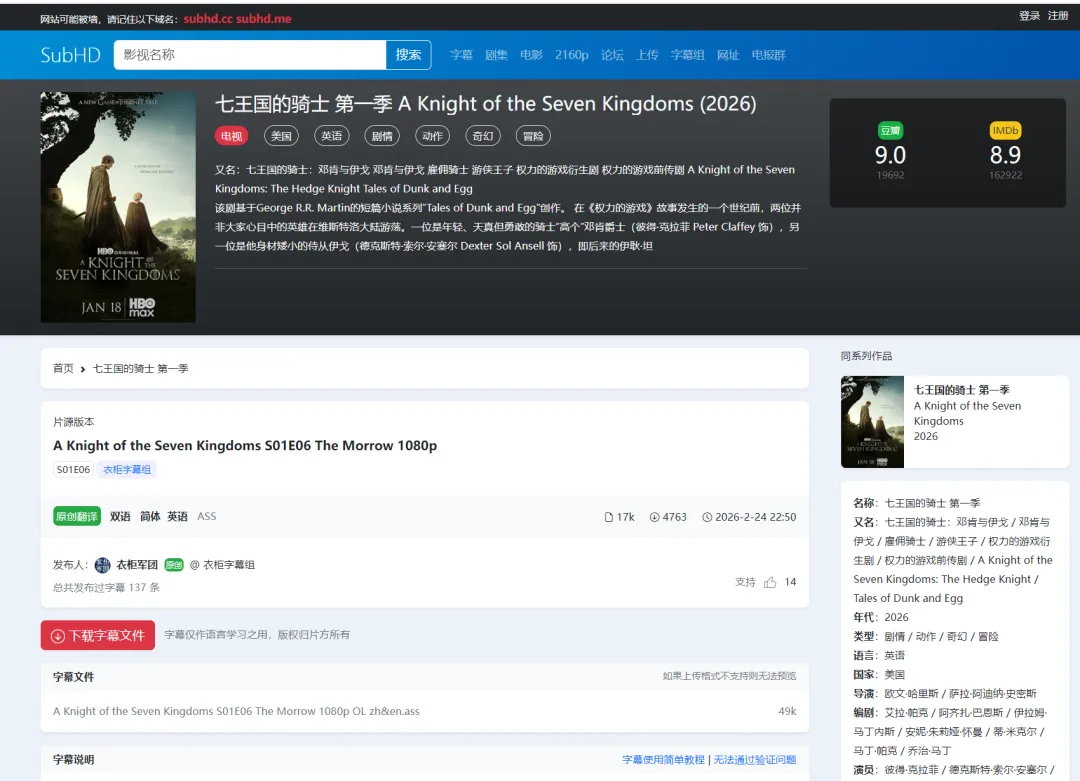Click the green 原创 badge beside uploader
Image resolution: width=1080 pixels, height=781 pixels.
174,565
